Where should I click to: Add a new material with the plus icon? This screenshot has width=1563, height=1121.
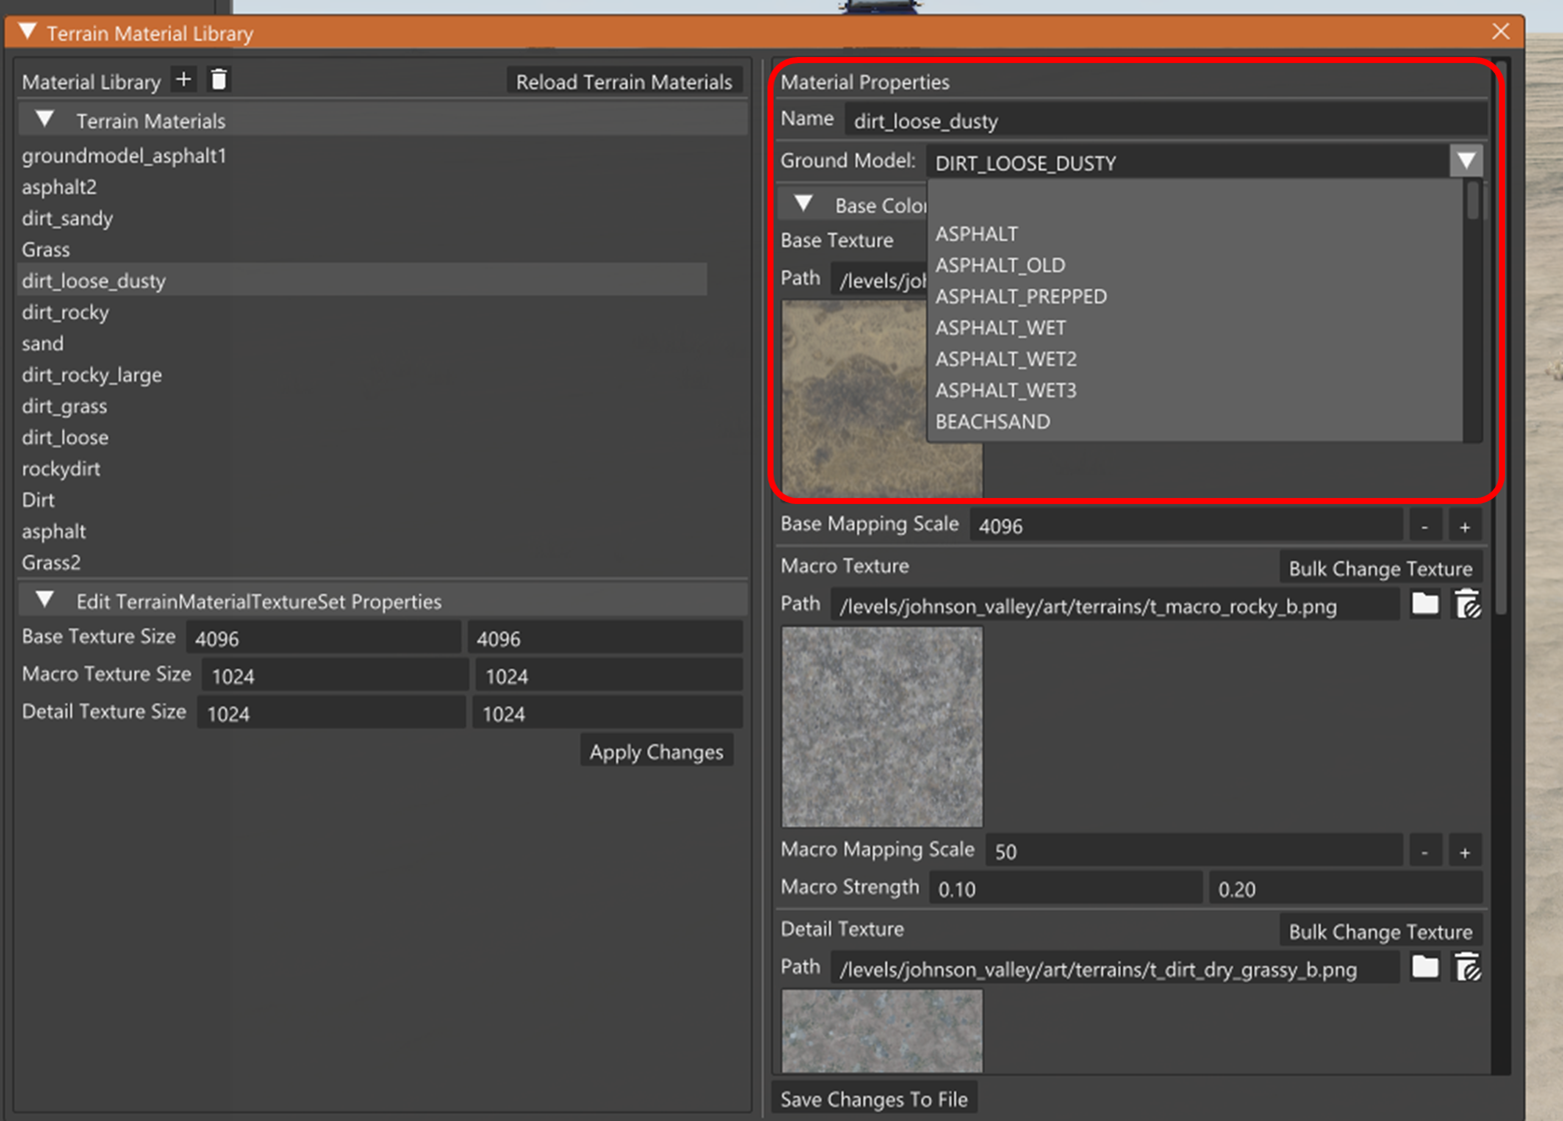[x=183, y=80]
